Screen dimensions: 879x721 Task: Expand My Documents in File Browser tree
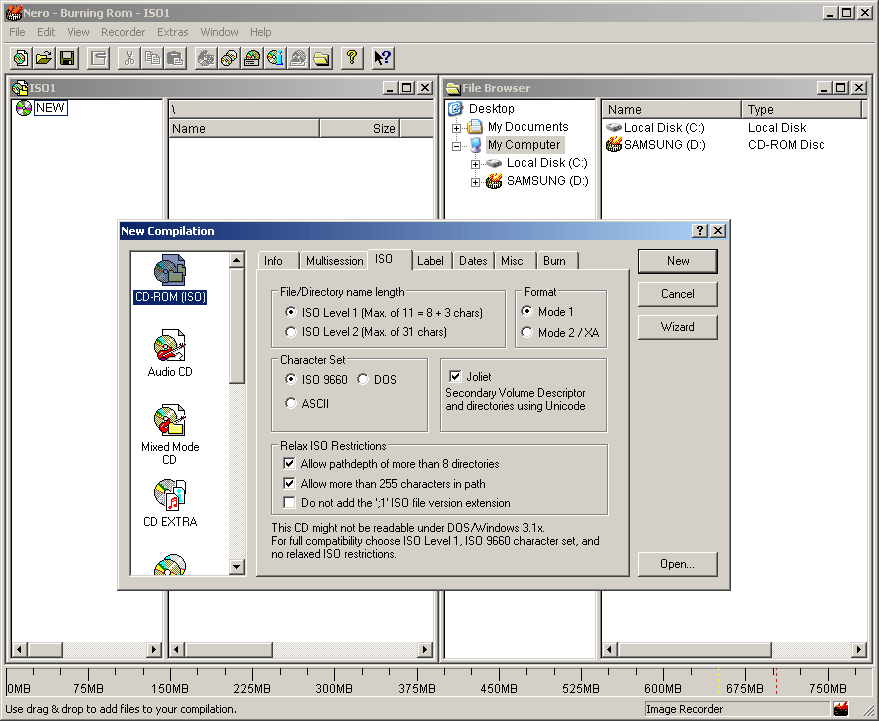pos(456,128)
